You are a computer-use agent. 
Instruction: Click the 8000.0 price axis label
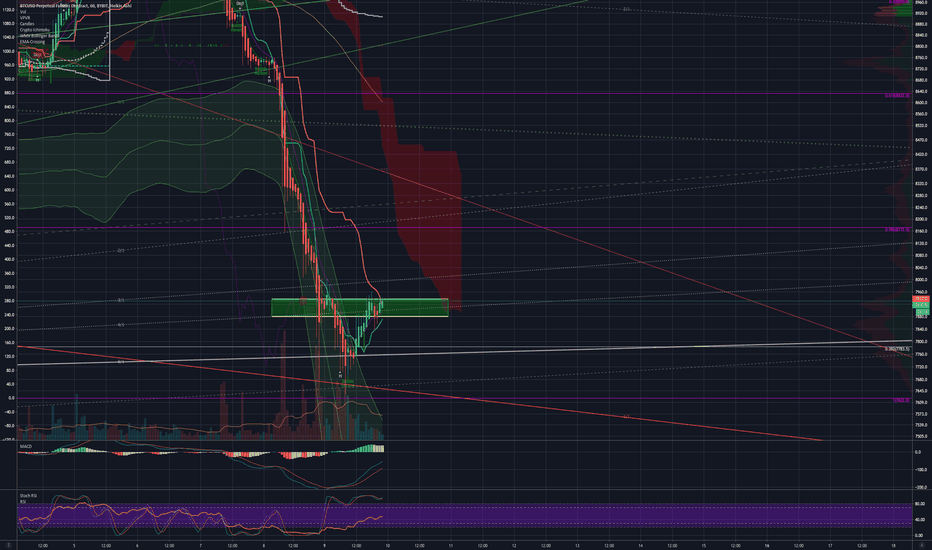pos(921,279)
